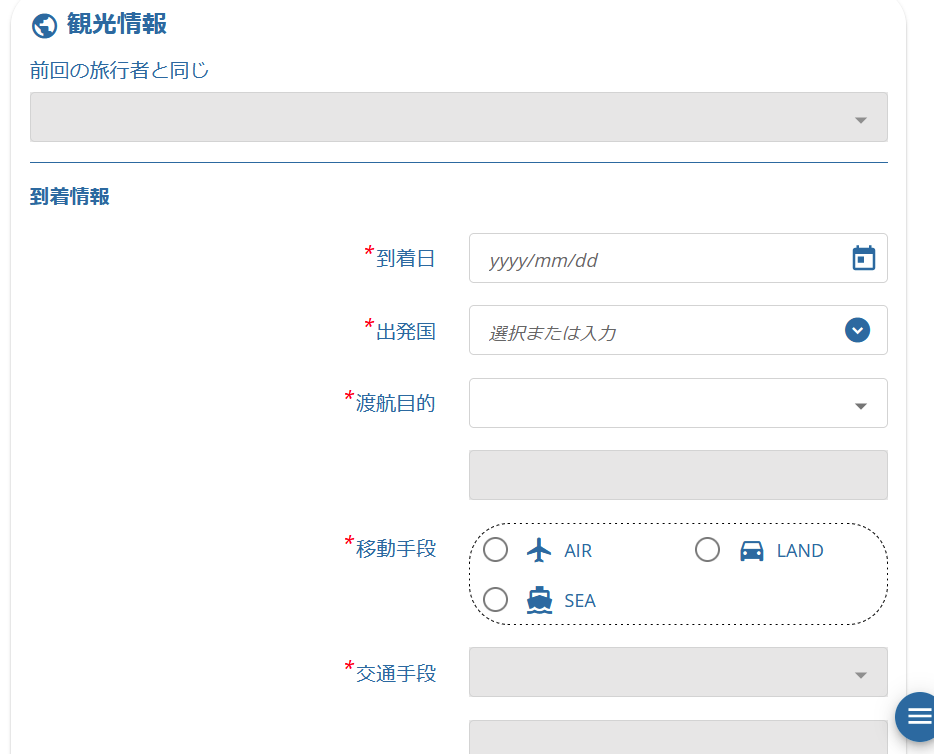This screenshot has width=934, height=754.
Task: Select the AIR radio button
Action: (496, 550)
